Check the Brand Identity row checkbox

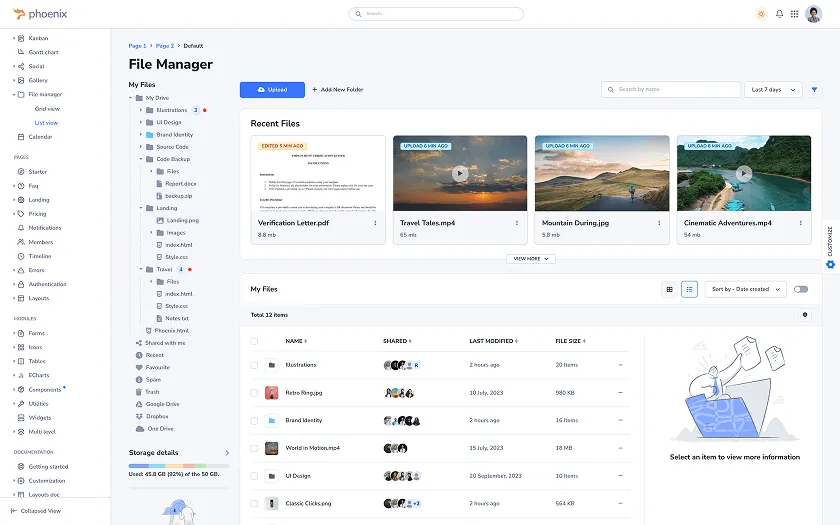[x=254, y=421]
